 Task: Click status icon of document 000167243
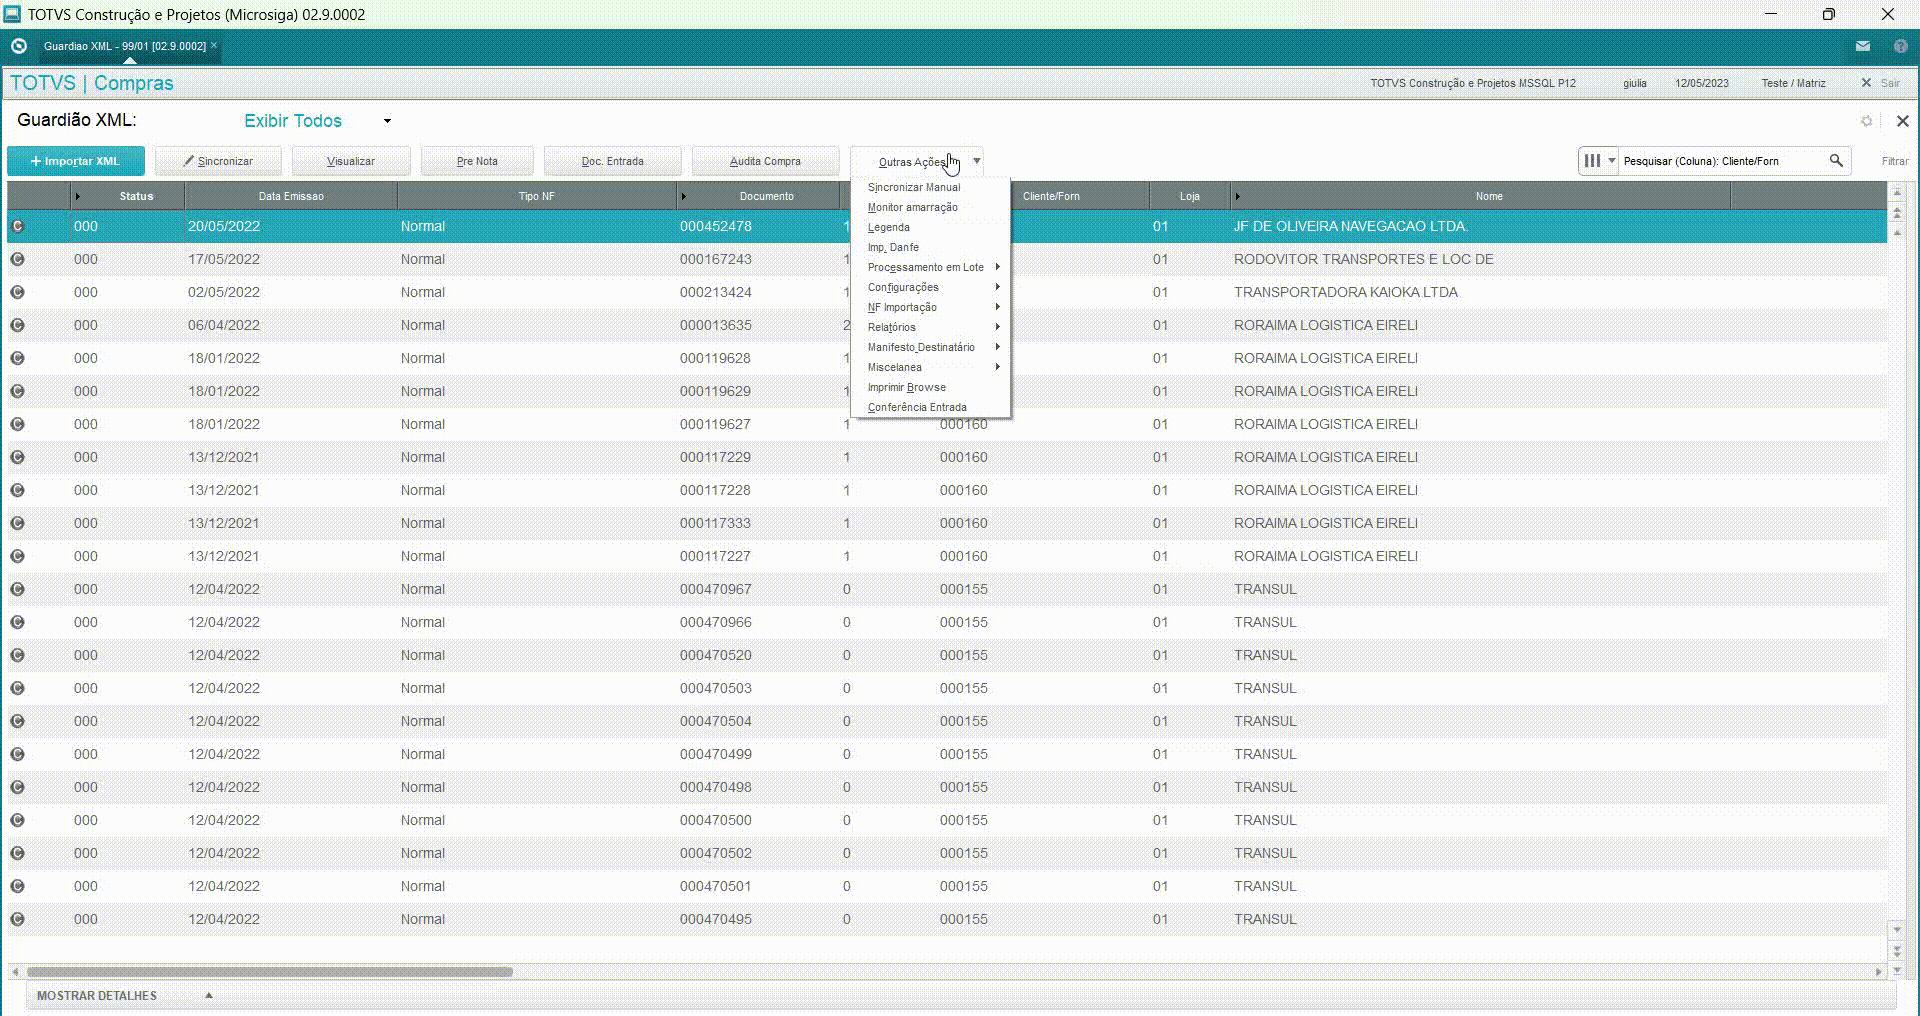tap(17, 259)
